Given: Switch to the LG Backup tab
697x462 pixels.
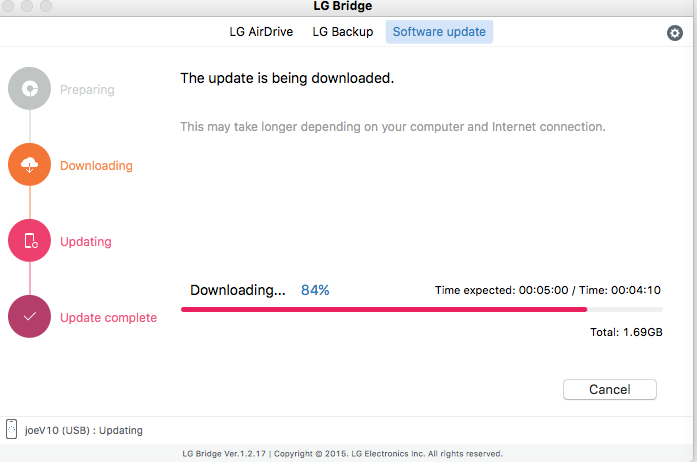Looking at the screenshot, I should tap(343, 32).
